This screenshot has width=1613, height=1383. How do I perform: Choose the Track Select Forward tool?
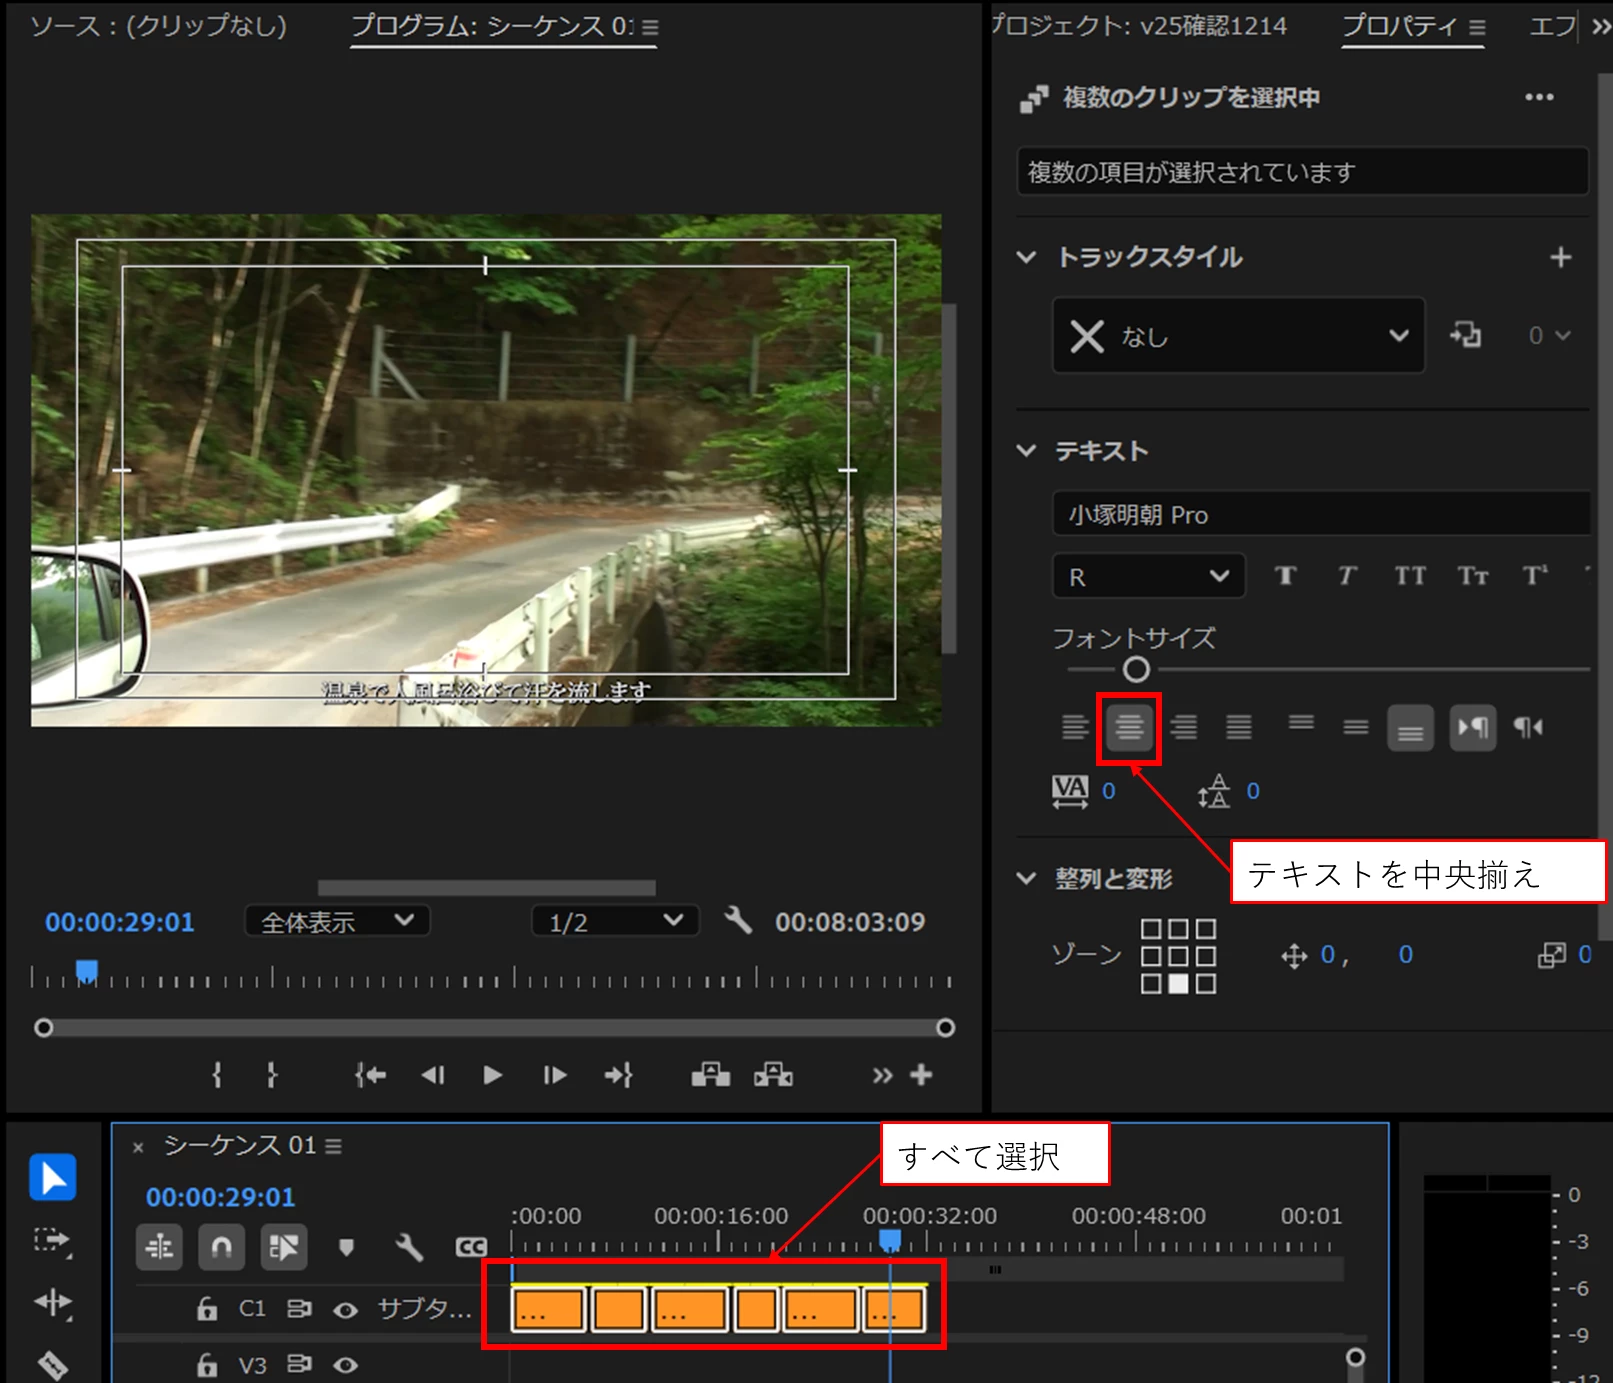click(52, 1241)
